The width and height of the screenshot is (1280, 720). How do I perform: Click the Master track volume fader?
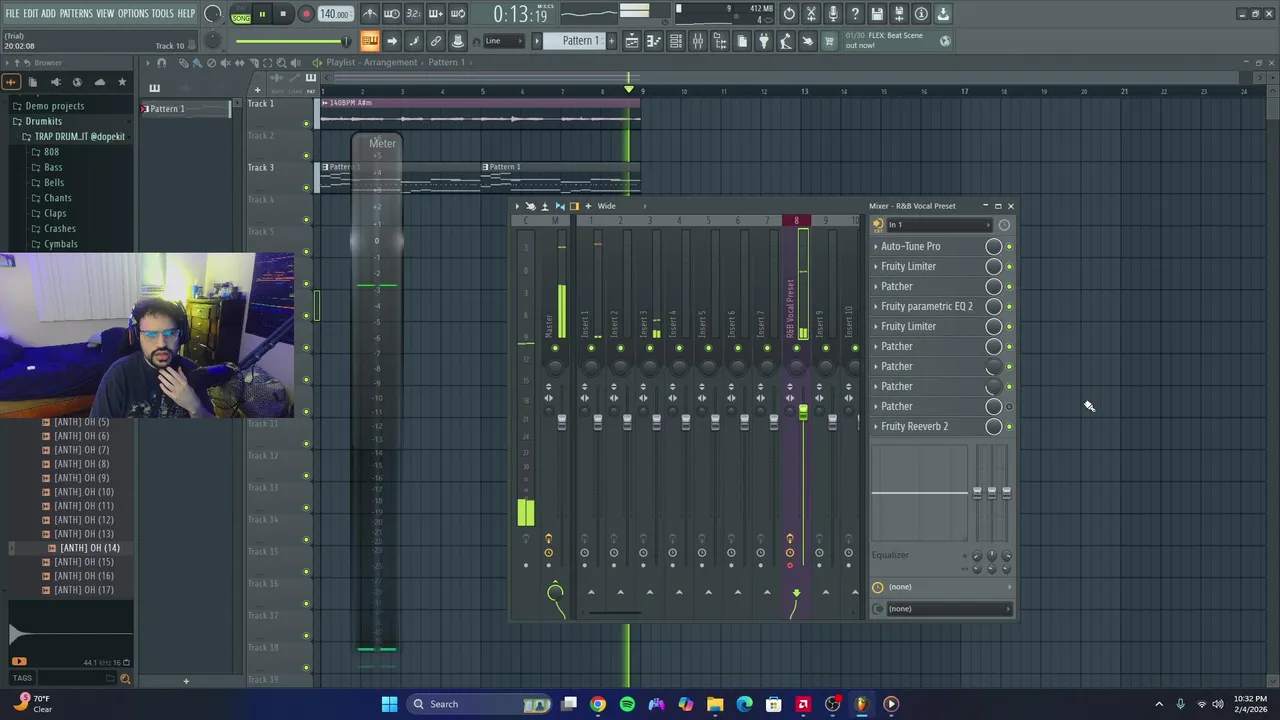click(562, 423)
